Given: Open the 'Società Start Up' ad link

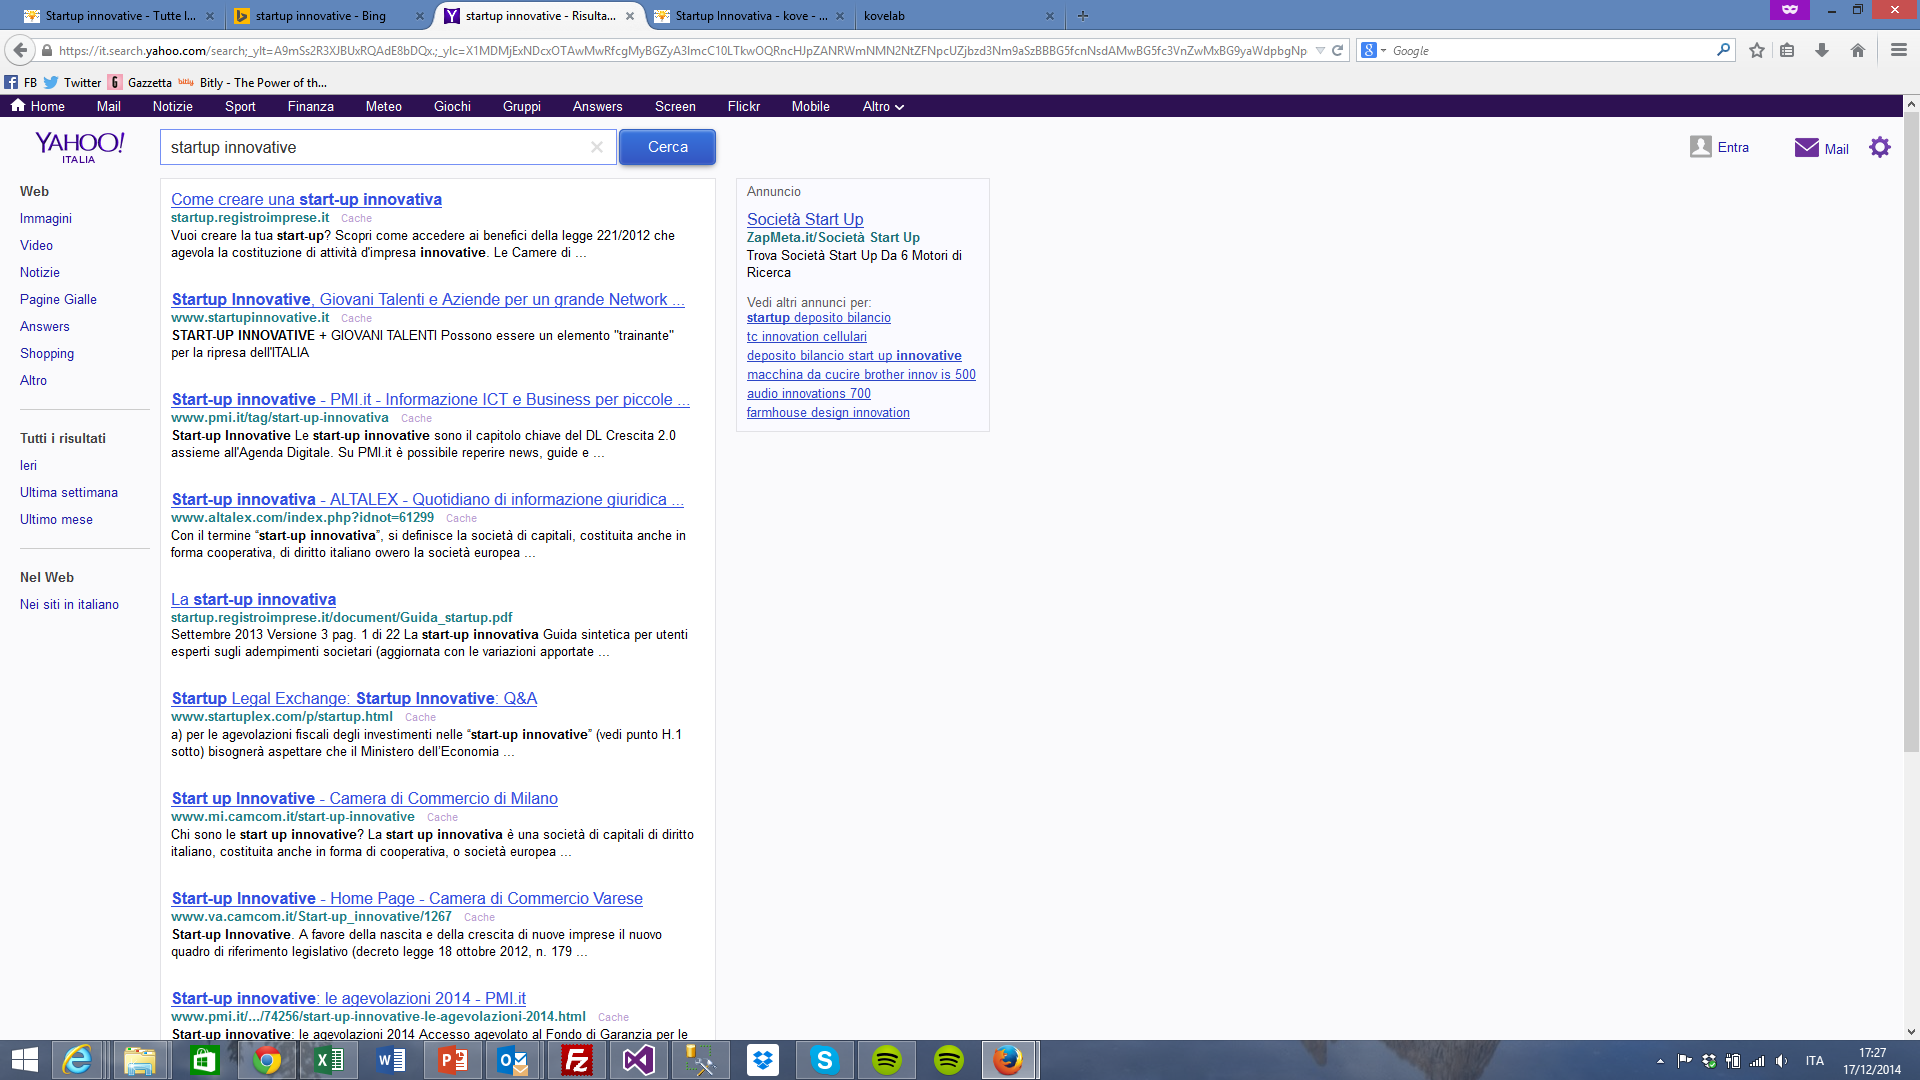Looking at the screenshot, I should click(x=804, y=219).
